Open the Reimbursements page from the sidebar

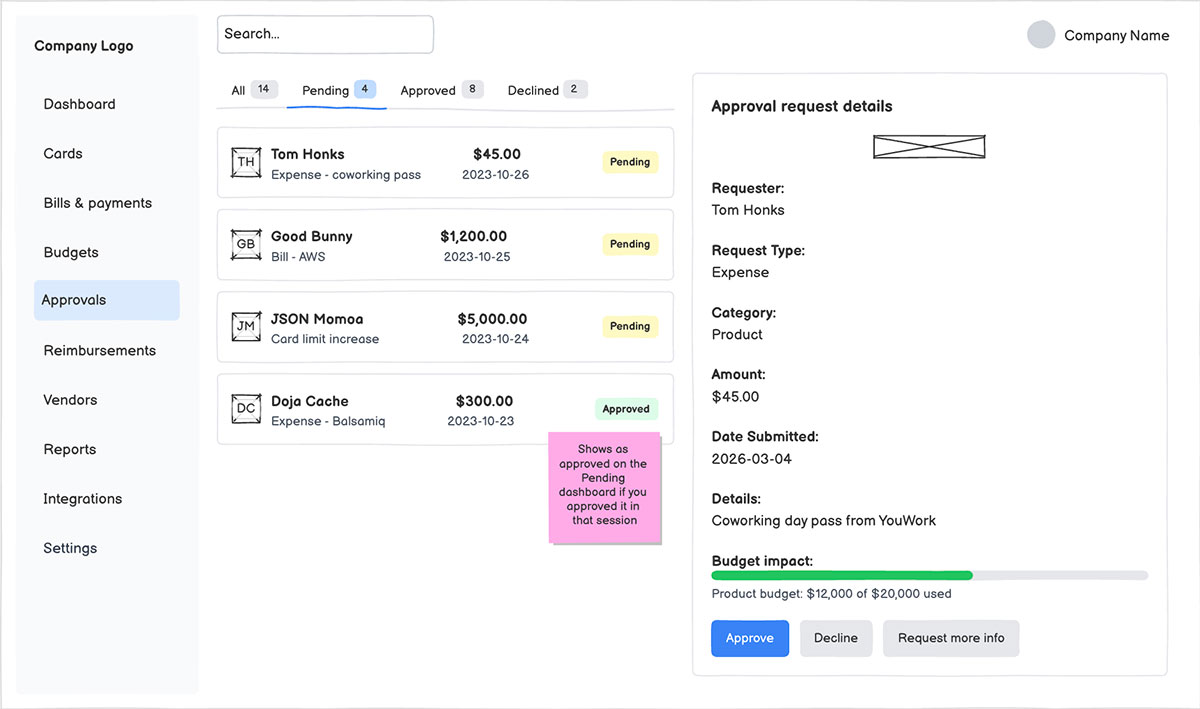(x=99, y=350)
